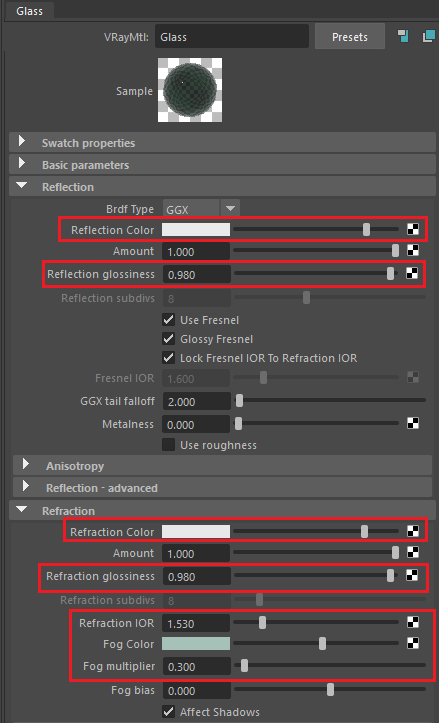Click the Sample material preview thumbnail
This screenshot has height=723, width=439.
[x=190, y=90]
